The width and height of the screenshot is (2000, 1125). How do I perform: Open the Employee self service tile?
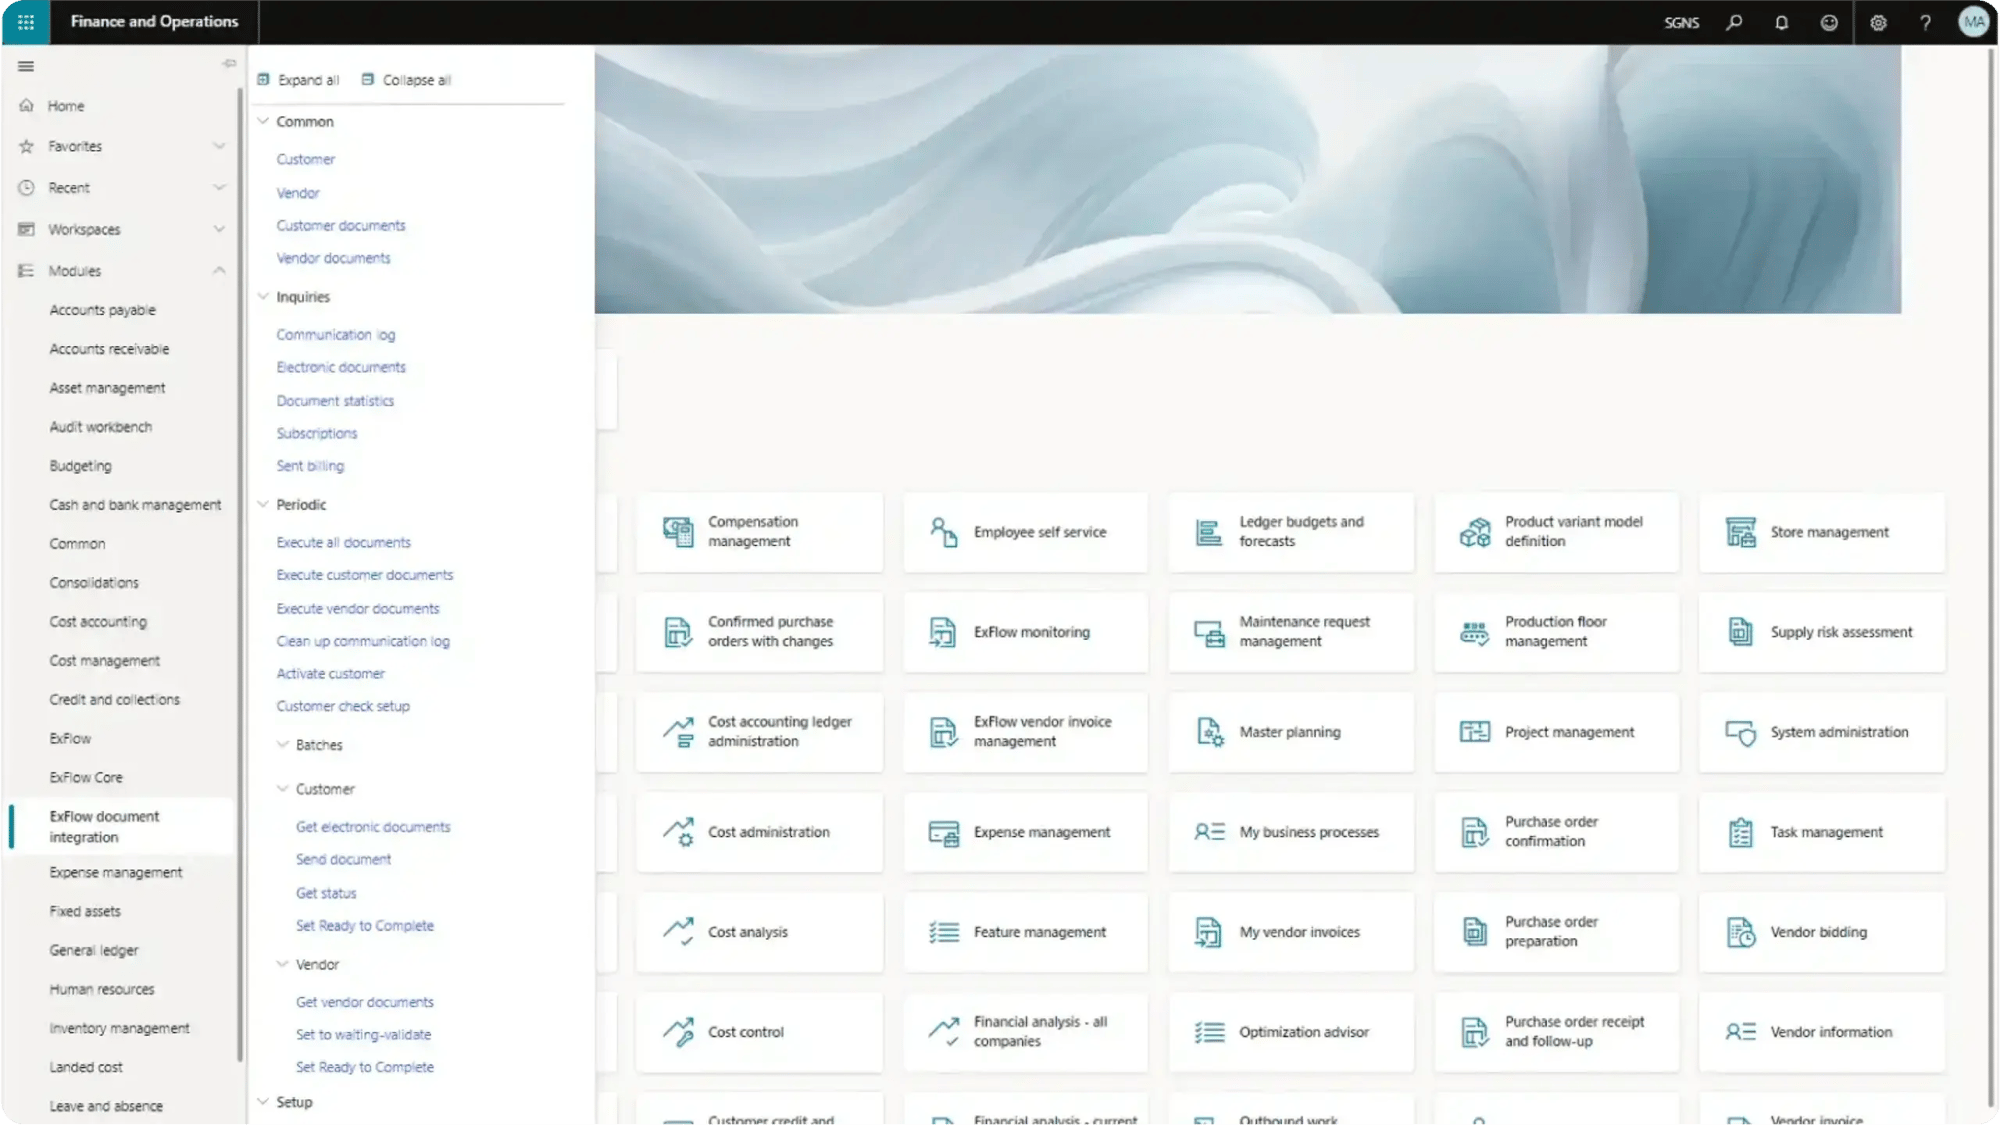pyautogui.click(x=1025, y=532)
